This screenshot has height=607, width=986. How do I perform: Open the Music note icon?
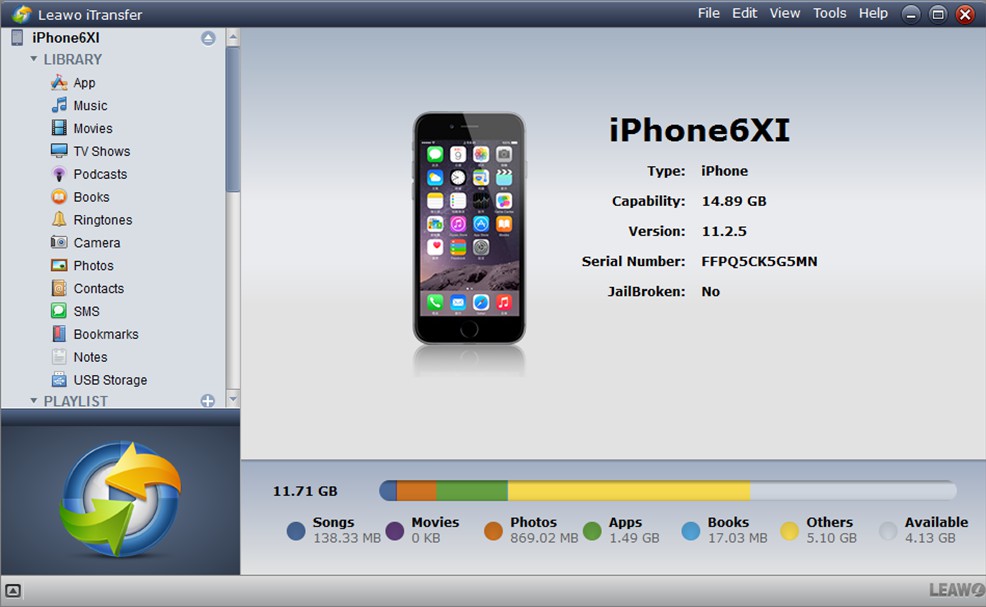pos(59,105)
